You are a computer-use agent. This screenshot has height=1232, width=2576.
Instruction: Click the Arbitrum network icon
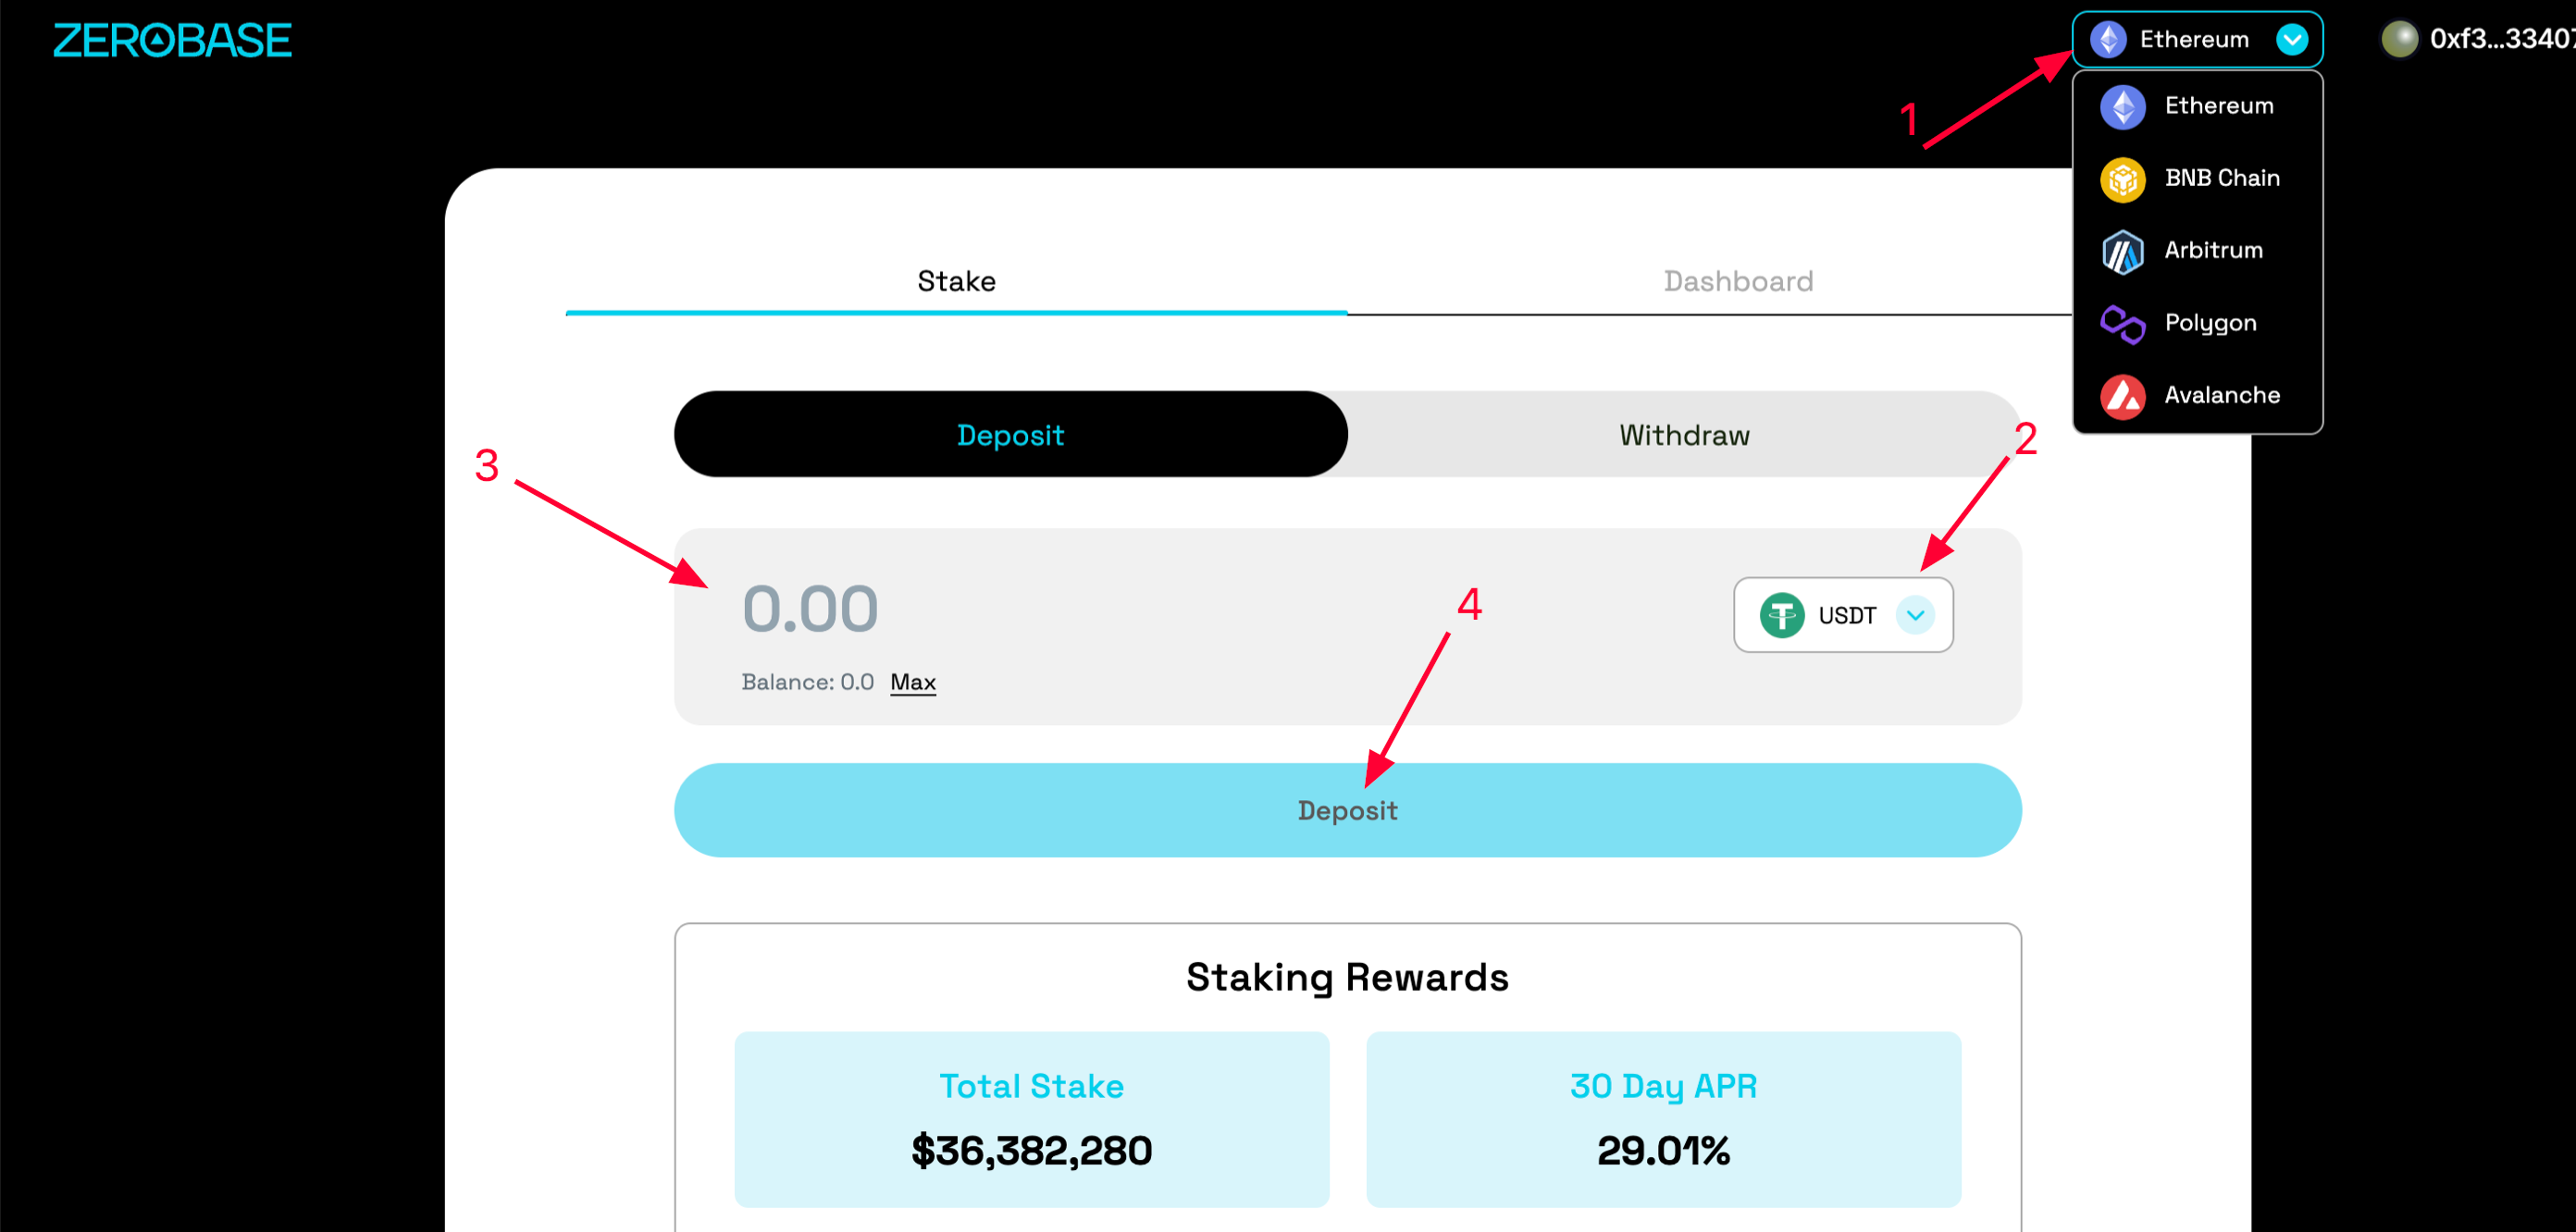tap(2123, 251)
